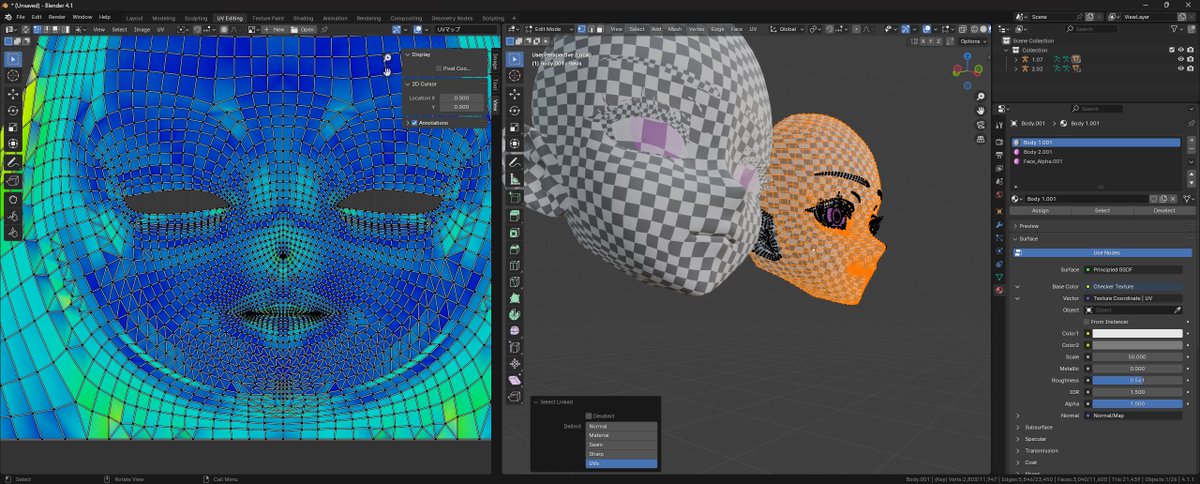1200x484 pixels.
Task: Click the viewport zoom magnifier icon
Action: coord(981,96)
